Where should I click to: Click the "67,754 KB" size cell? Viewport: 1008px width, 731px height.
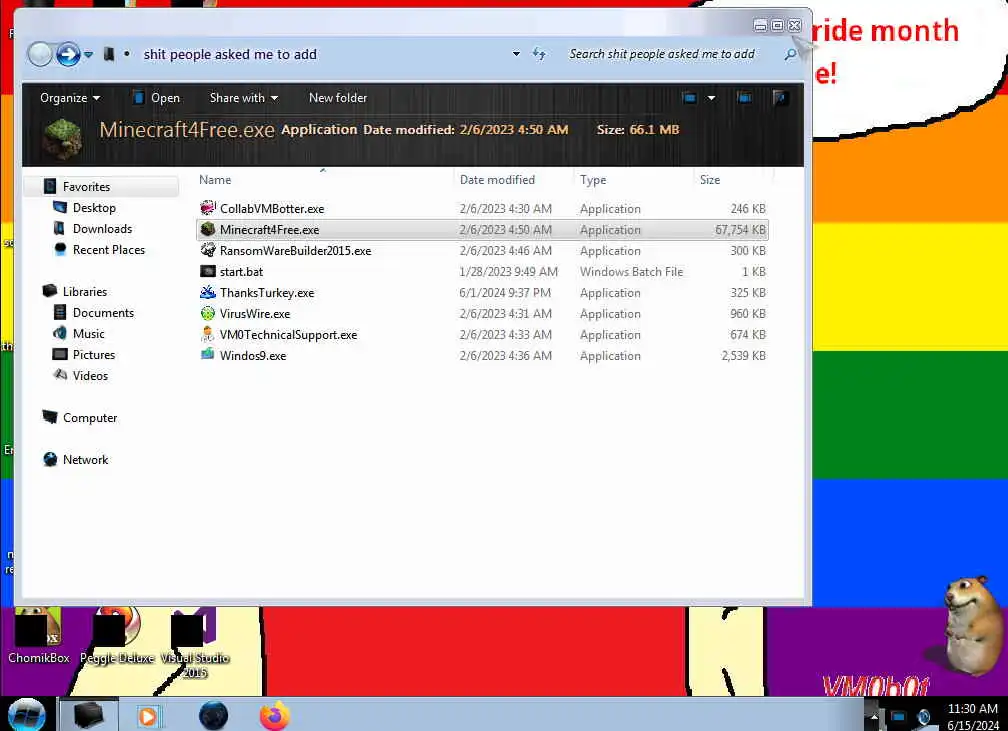[x=740, y=230]
